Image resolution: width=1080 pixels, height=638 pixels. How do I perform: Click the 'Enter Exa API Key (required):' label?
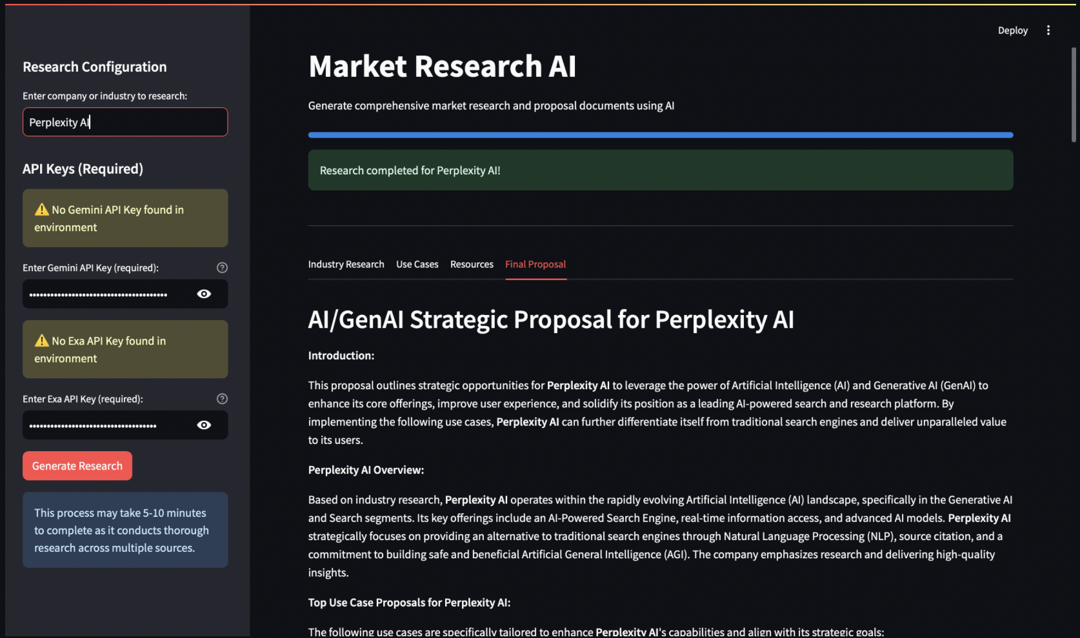pyautogui.click(x=83, y=398)
